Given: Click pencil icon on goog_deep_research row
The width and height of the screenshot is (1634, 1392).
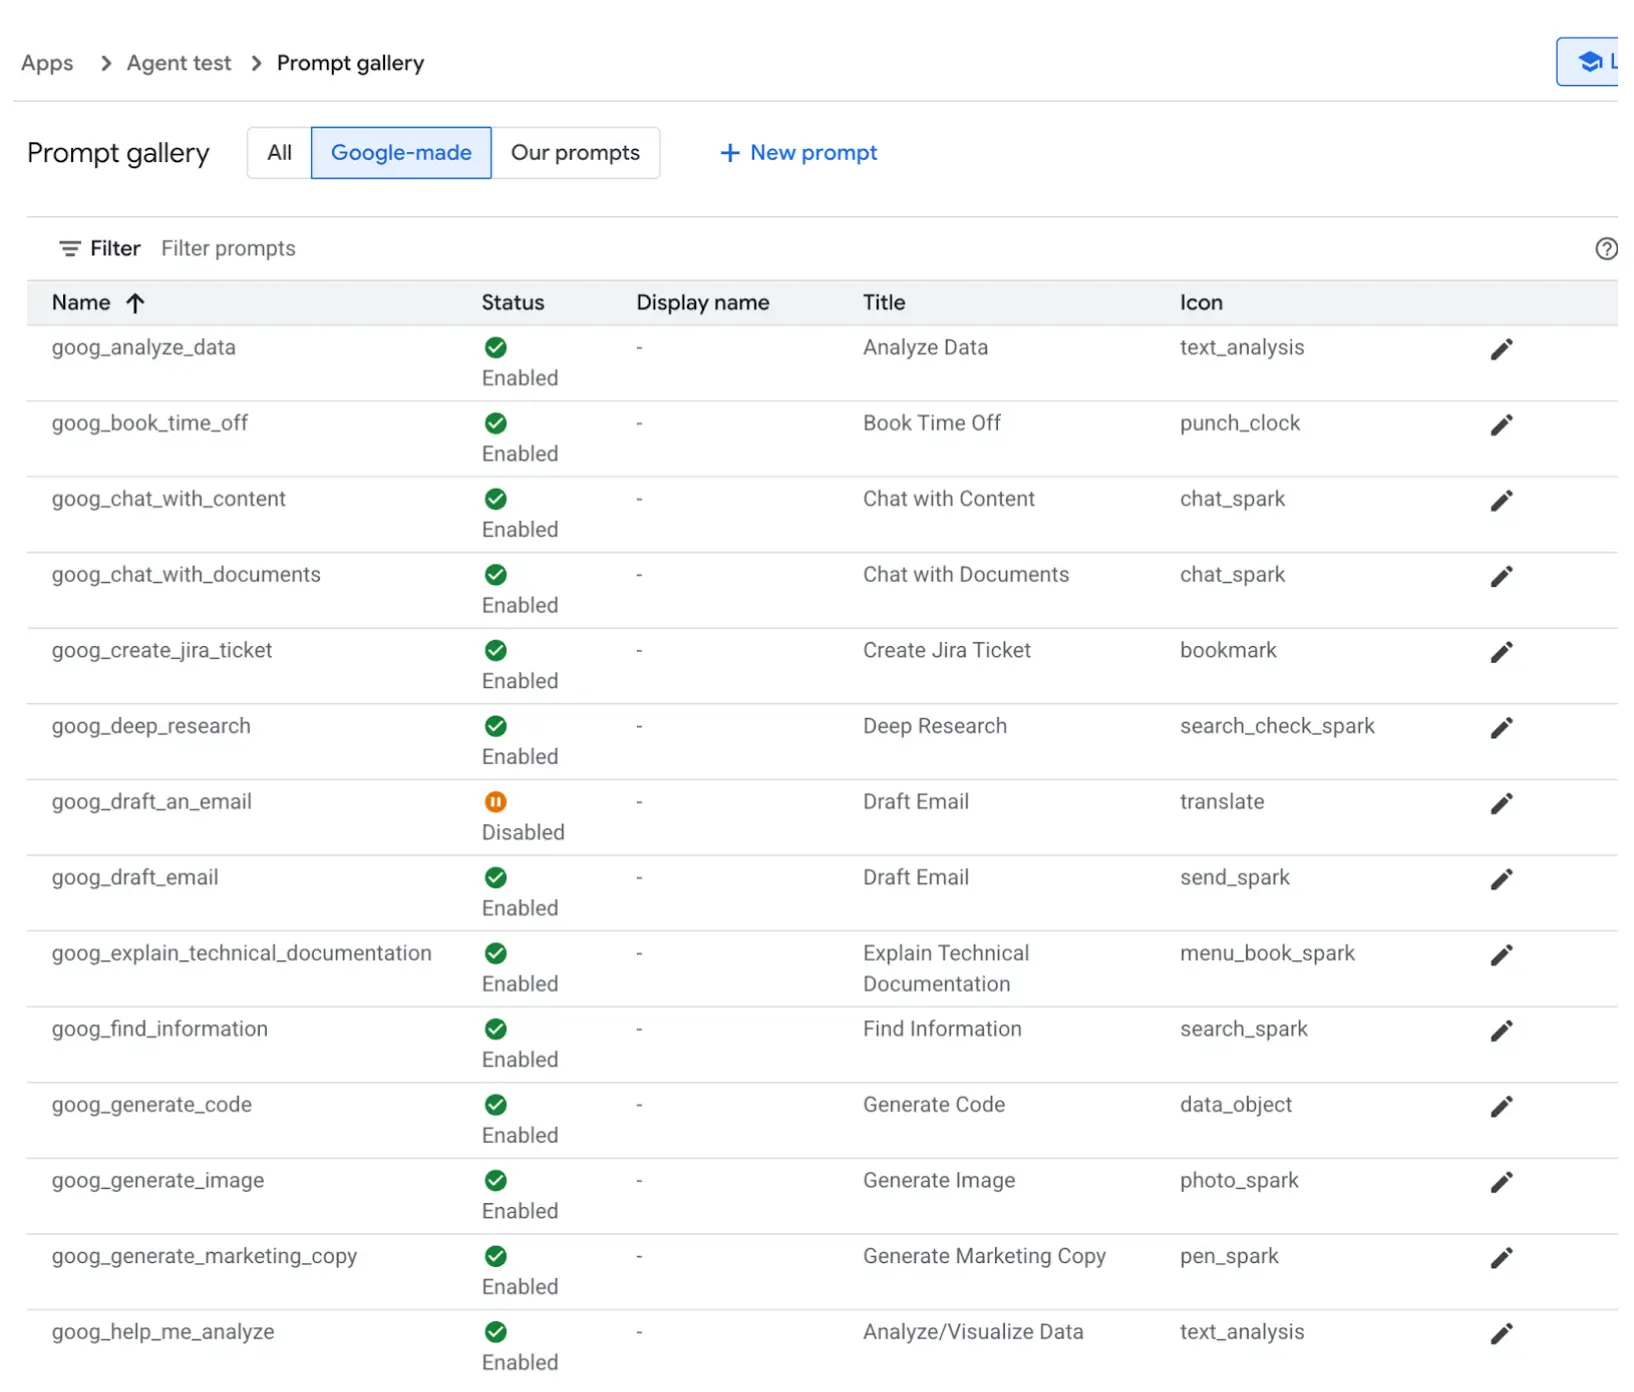Looking at the screenshot, I should (x=1500, y=728).
